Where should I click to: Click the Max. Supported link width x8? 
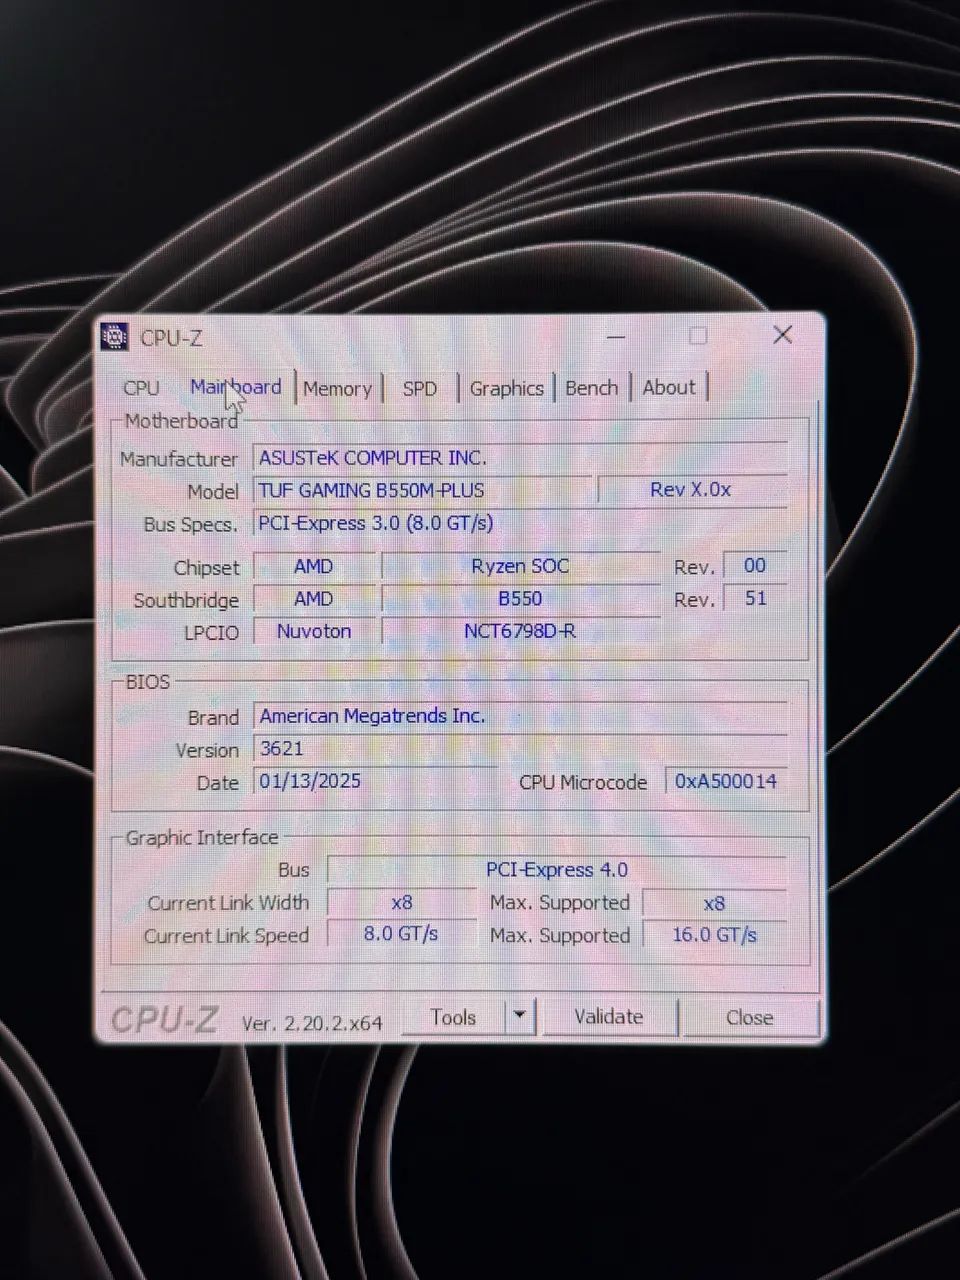[x=714, y=904]
